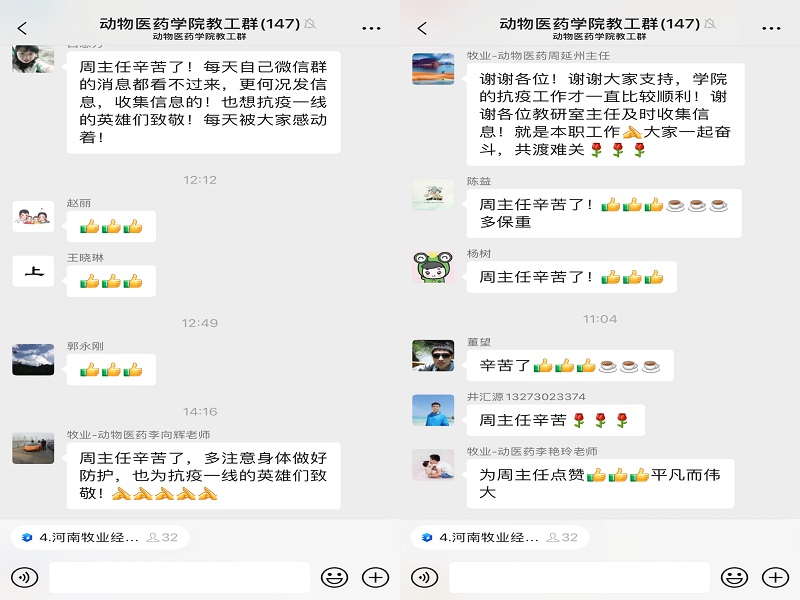Tap 杨树's green frog avatar
The width and height of the screenshot is (800, 600).
pyautogui.click(x=433, y=267)
